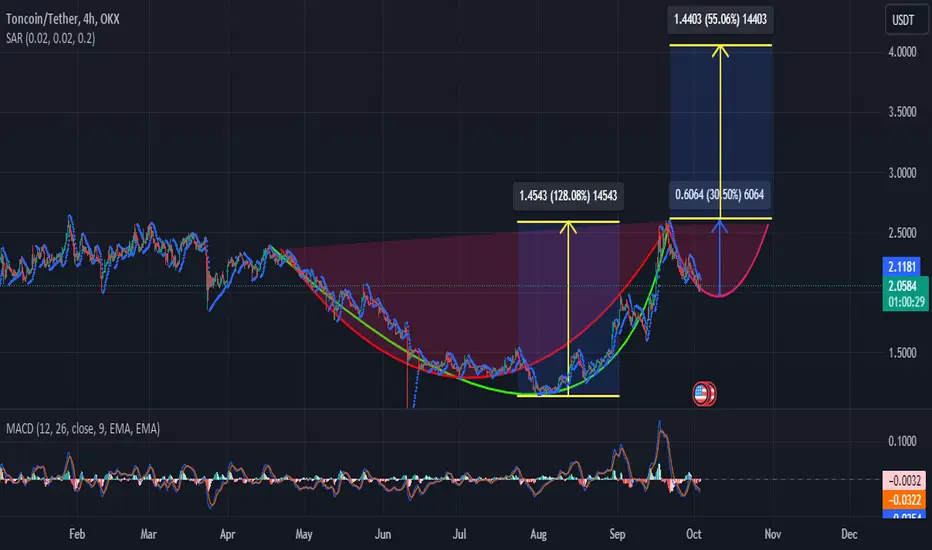Select the 1.4543 (128.08%) measurement label

(568, 196)
